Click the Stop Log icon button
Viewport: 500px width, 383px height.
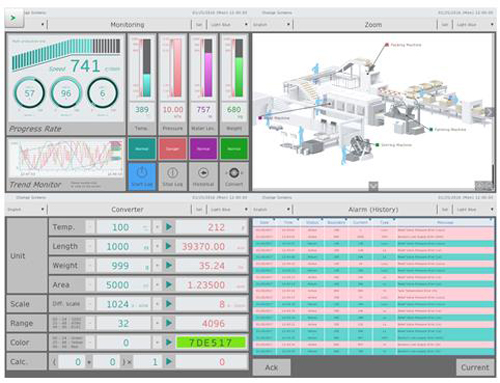click(x=173, y=176)
